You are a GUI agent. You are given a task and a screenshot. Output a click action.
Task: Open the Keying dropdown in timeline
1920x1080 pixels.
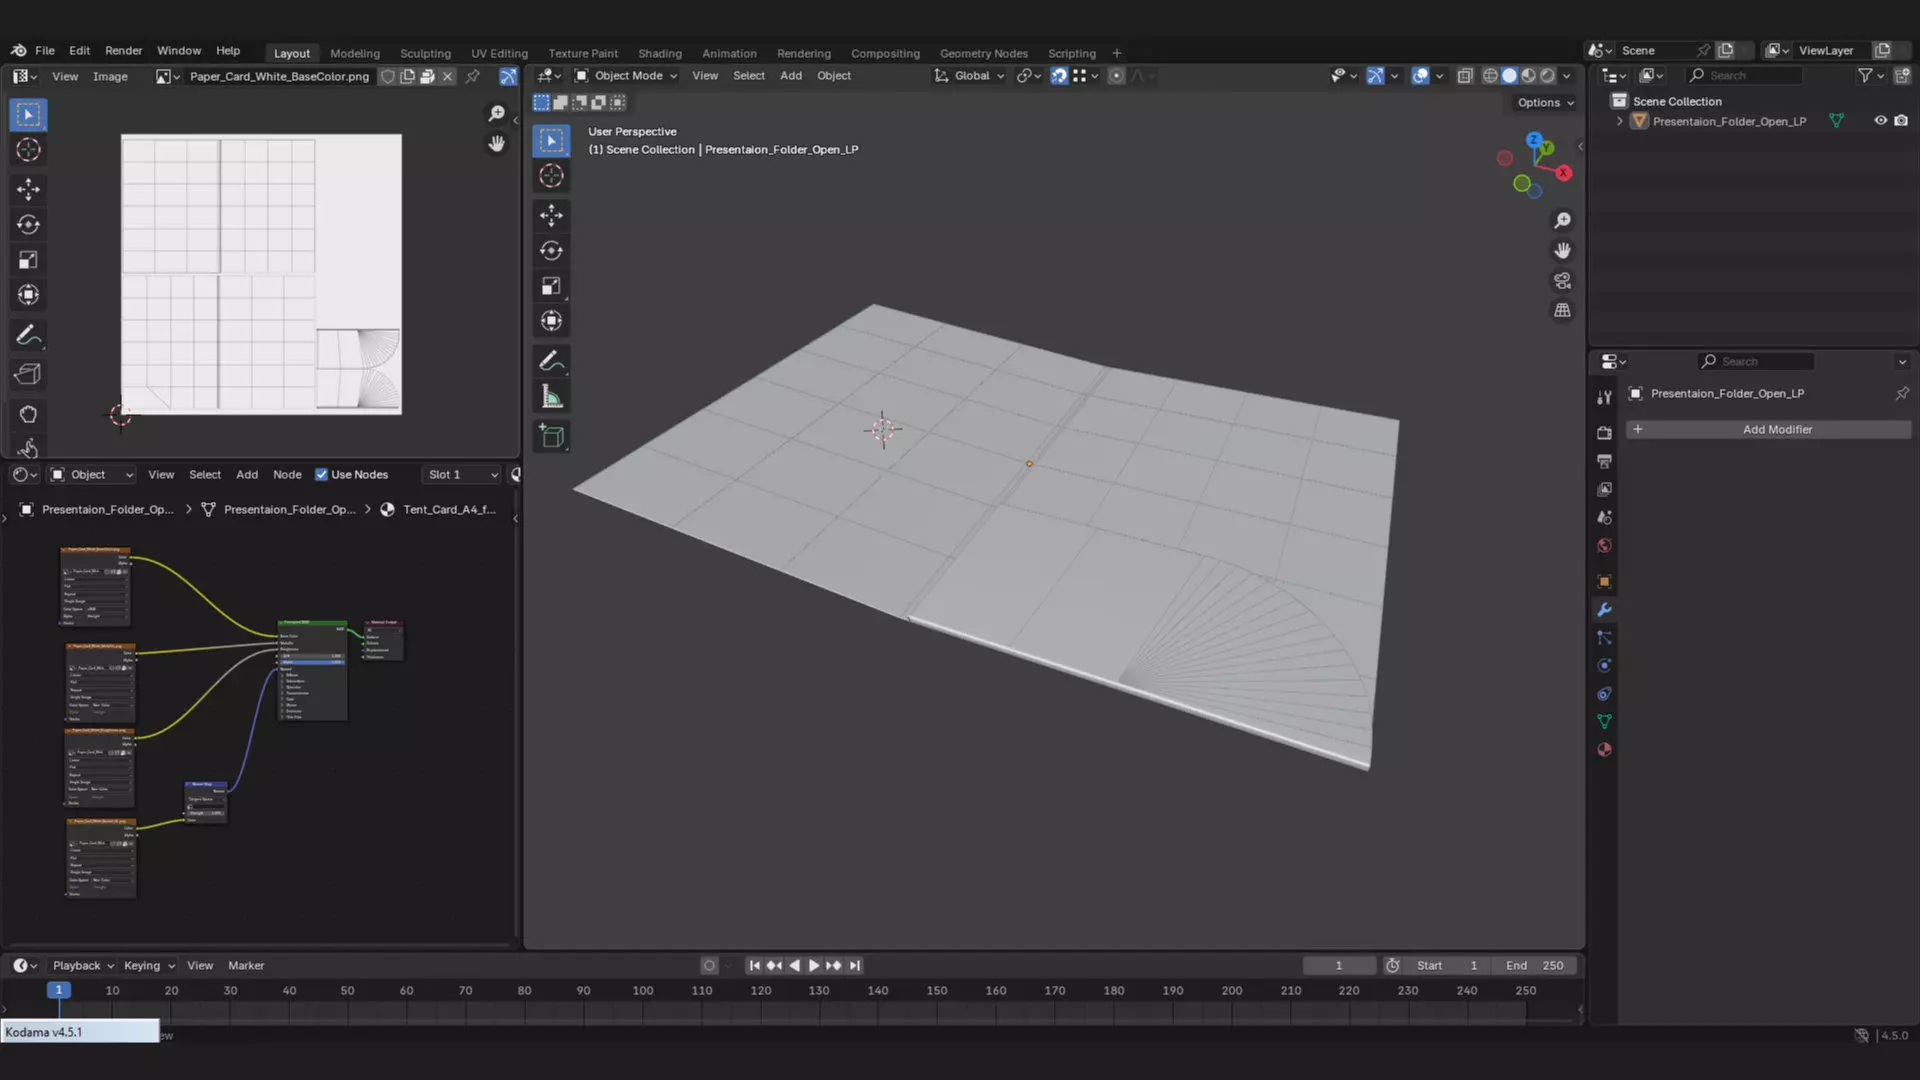[149, 966]
